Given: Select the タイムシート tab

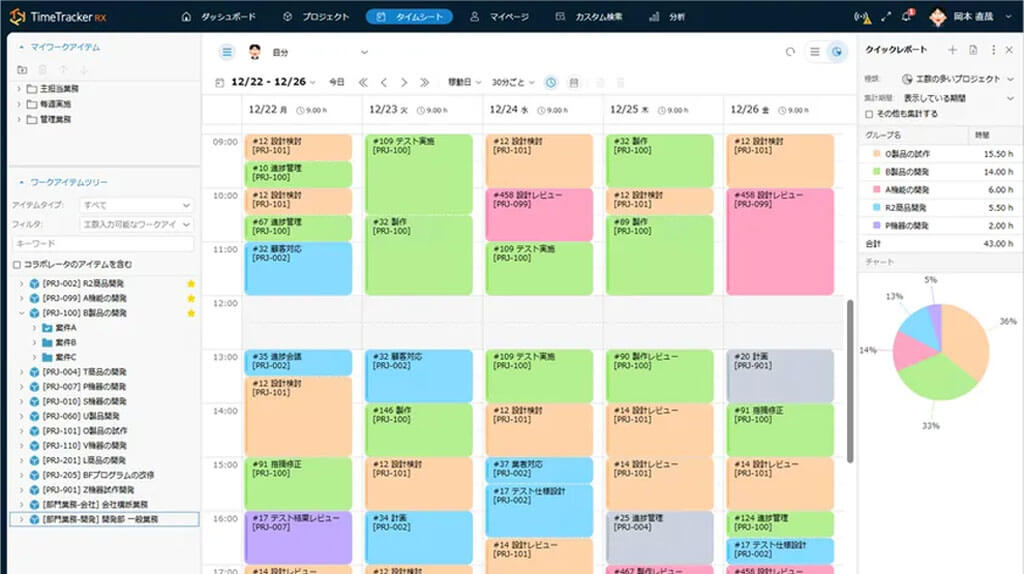Looking at the screenshot, I should 409,17.
